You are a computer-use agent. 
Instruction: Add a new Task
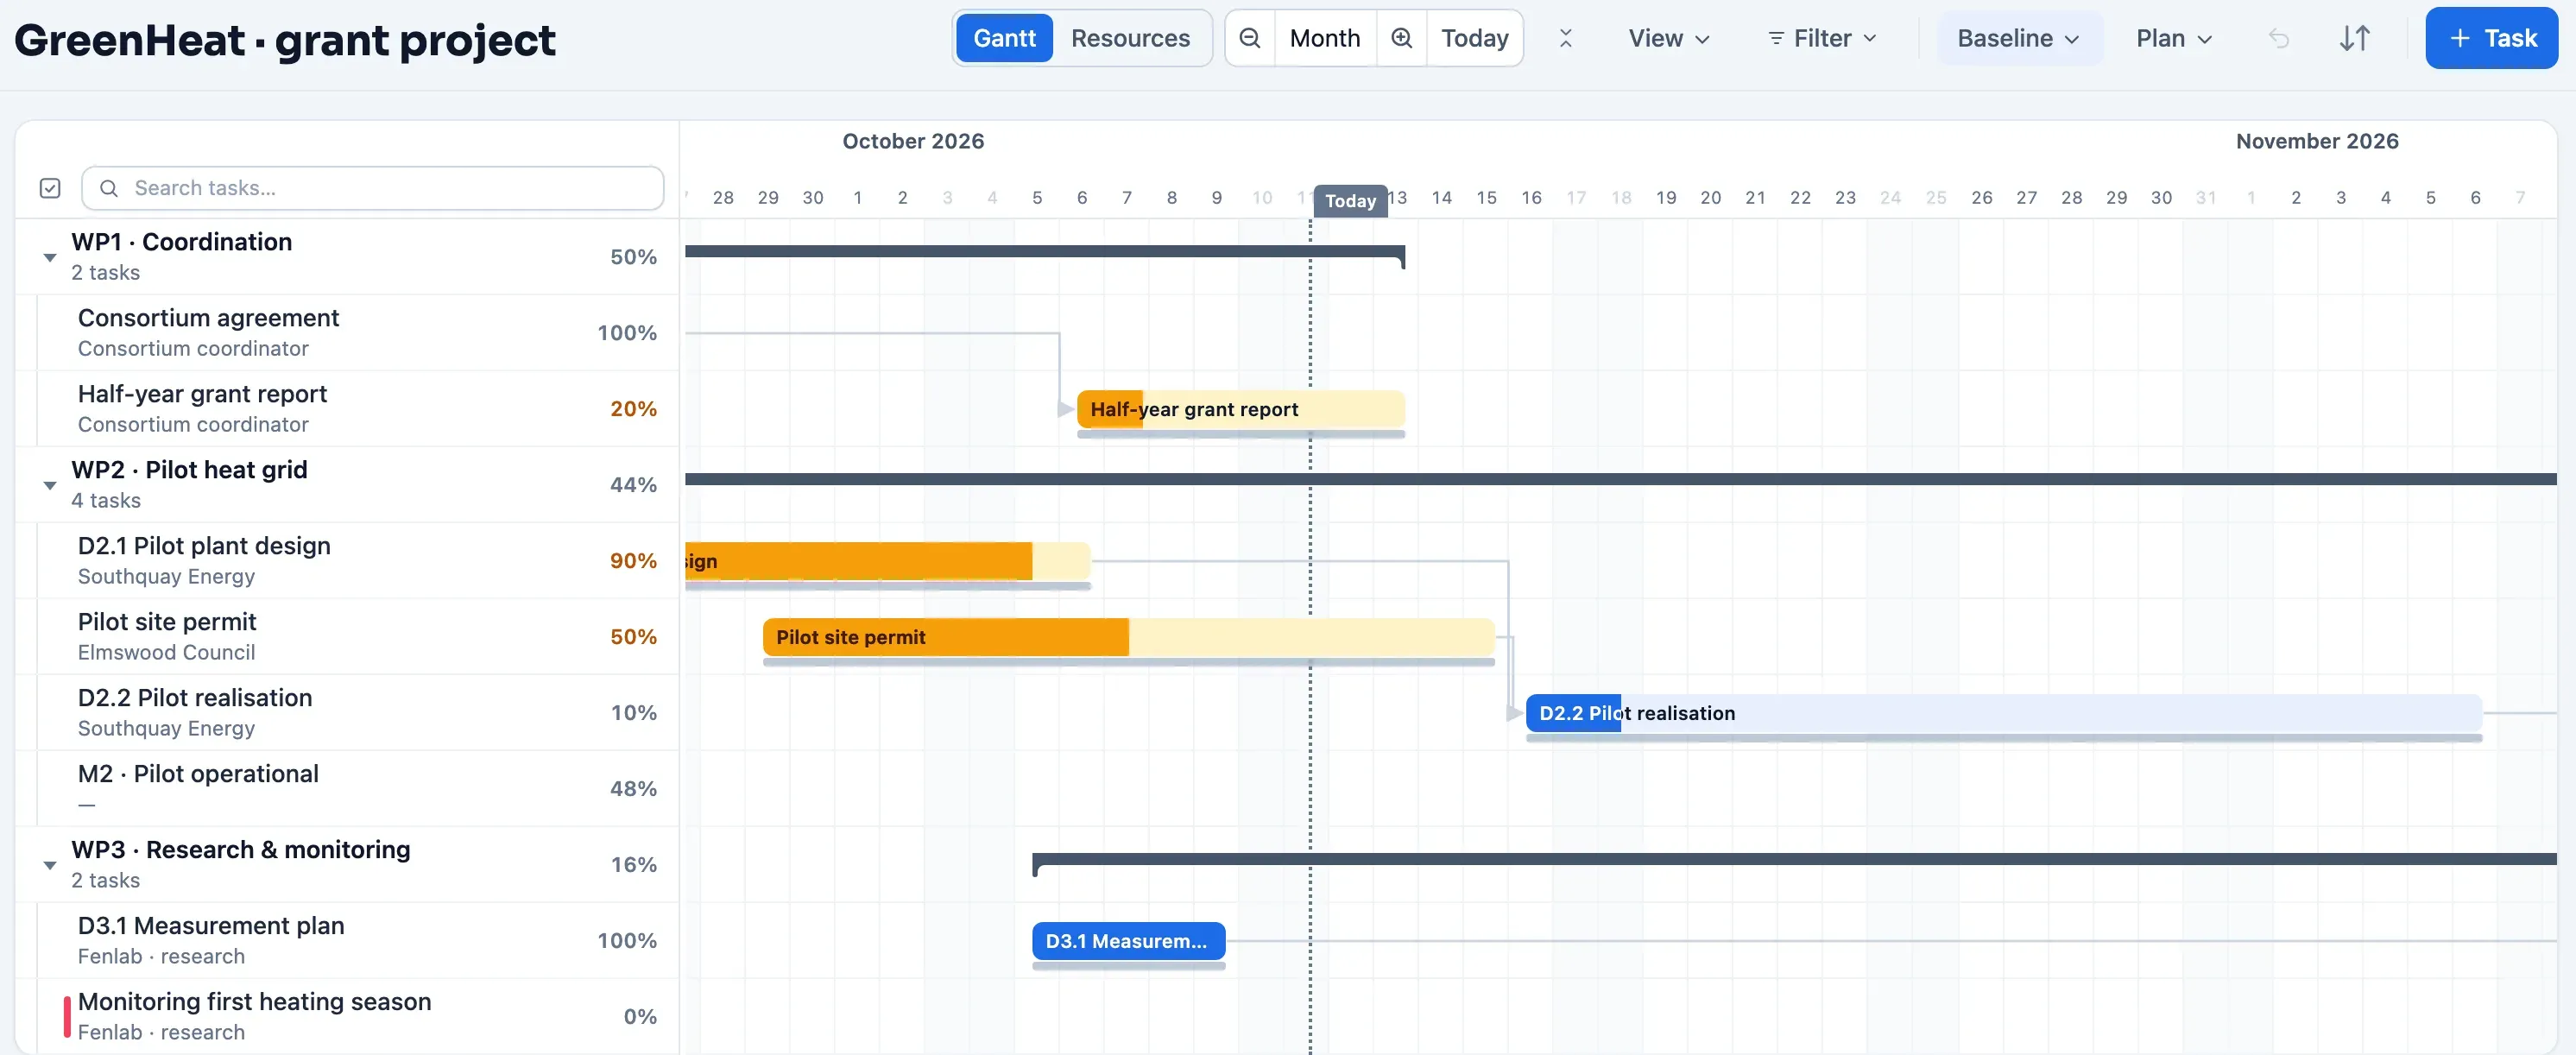pyautogui.click(x=2491, y=38)
